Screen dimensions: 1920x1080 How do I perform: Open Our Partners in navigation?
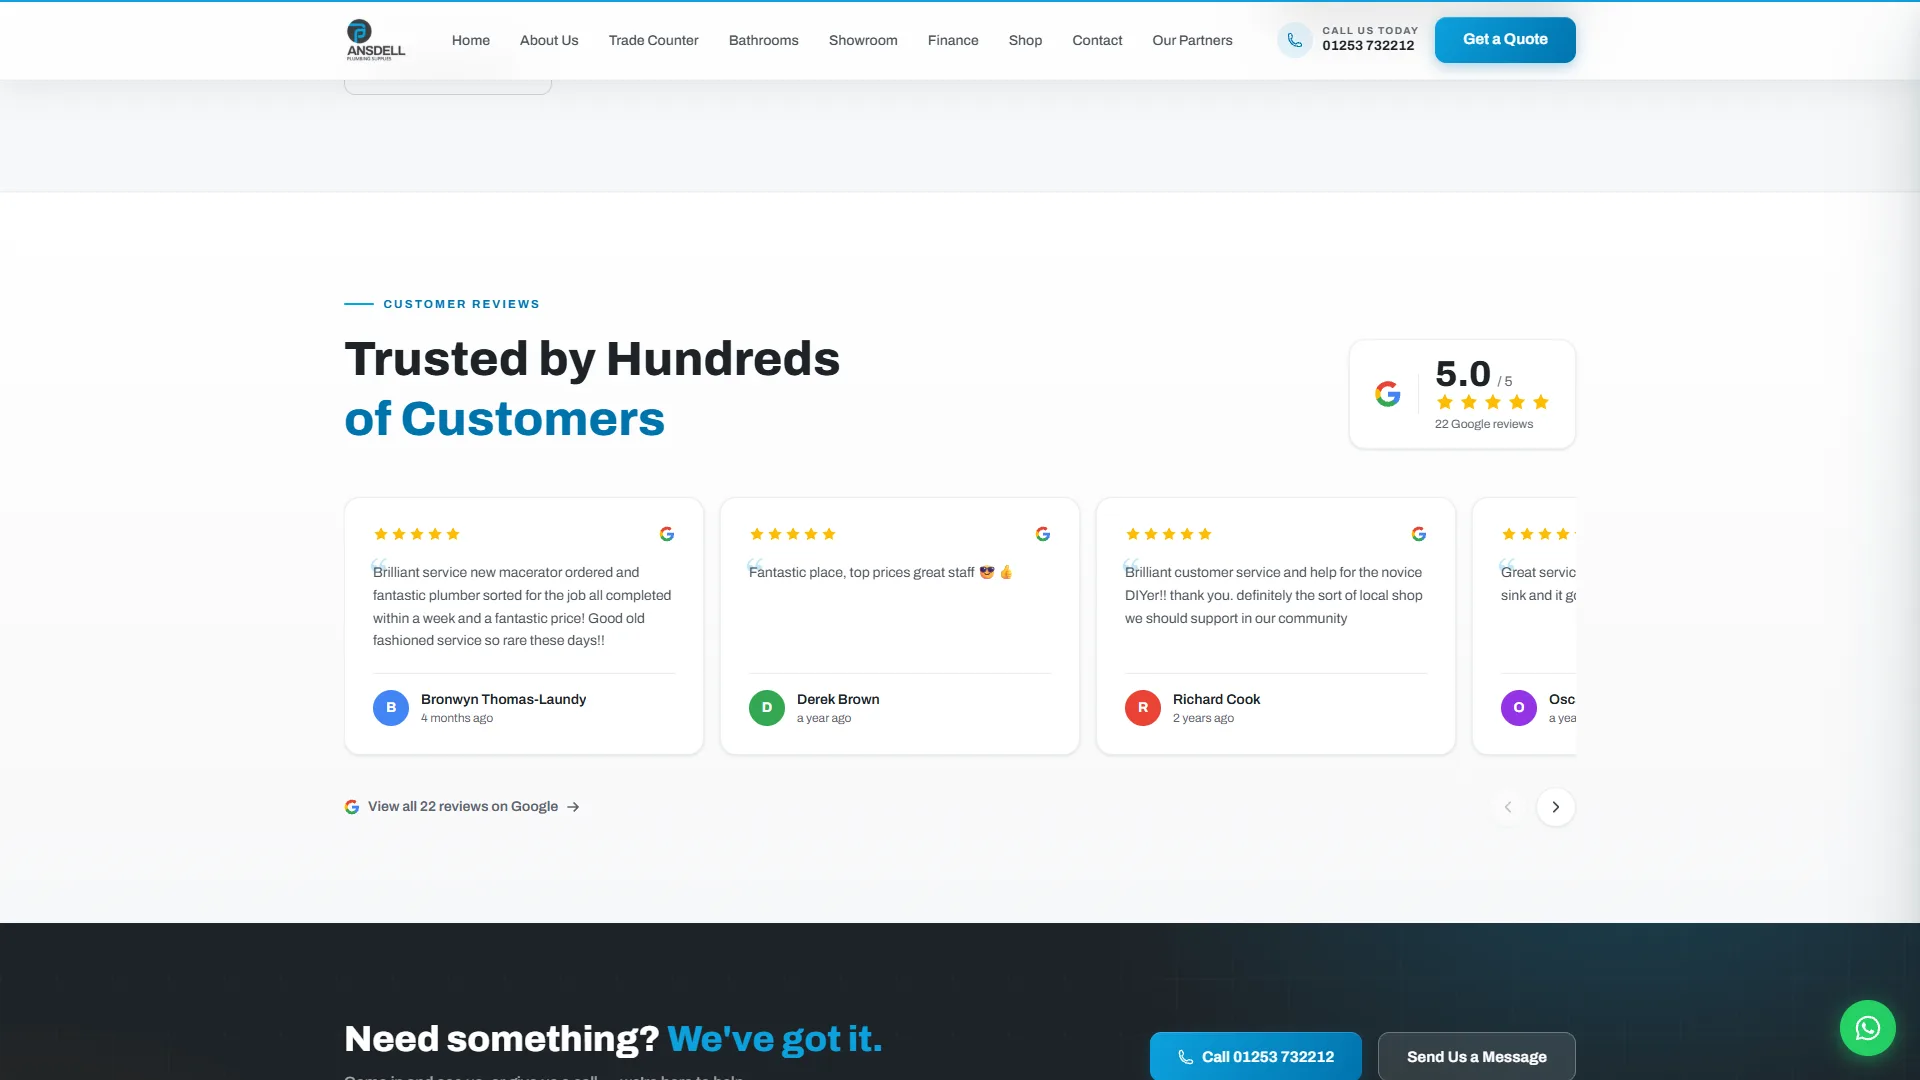click(x=1192, y=40)
